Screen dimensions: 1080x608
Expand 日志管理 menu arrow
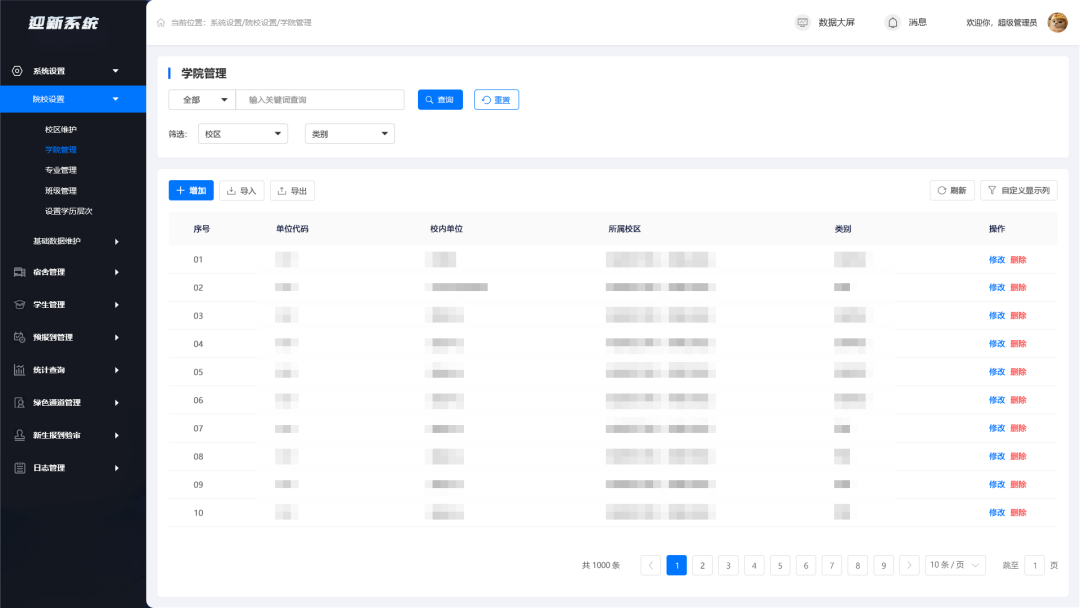tap(116, 468)
